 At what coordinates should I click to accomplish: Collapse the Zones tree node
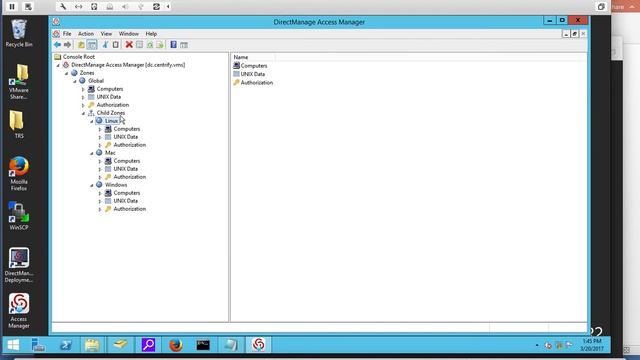67,73
